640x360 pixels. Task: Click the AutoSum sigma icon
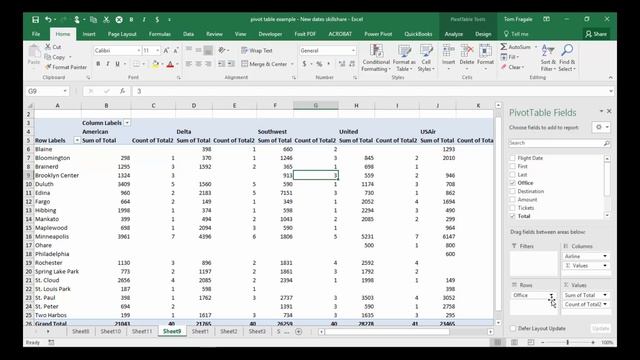[x=504, y=47]
